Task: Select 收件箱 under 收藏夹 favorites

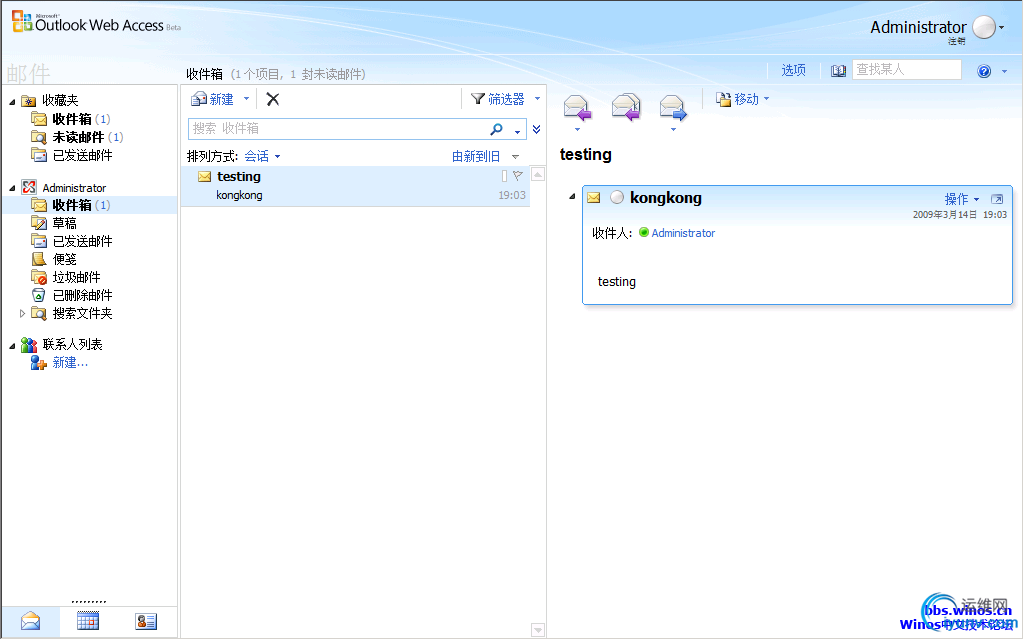Action: (x=72, y=119)
